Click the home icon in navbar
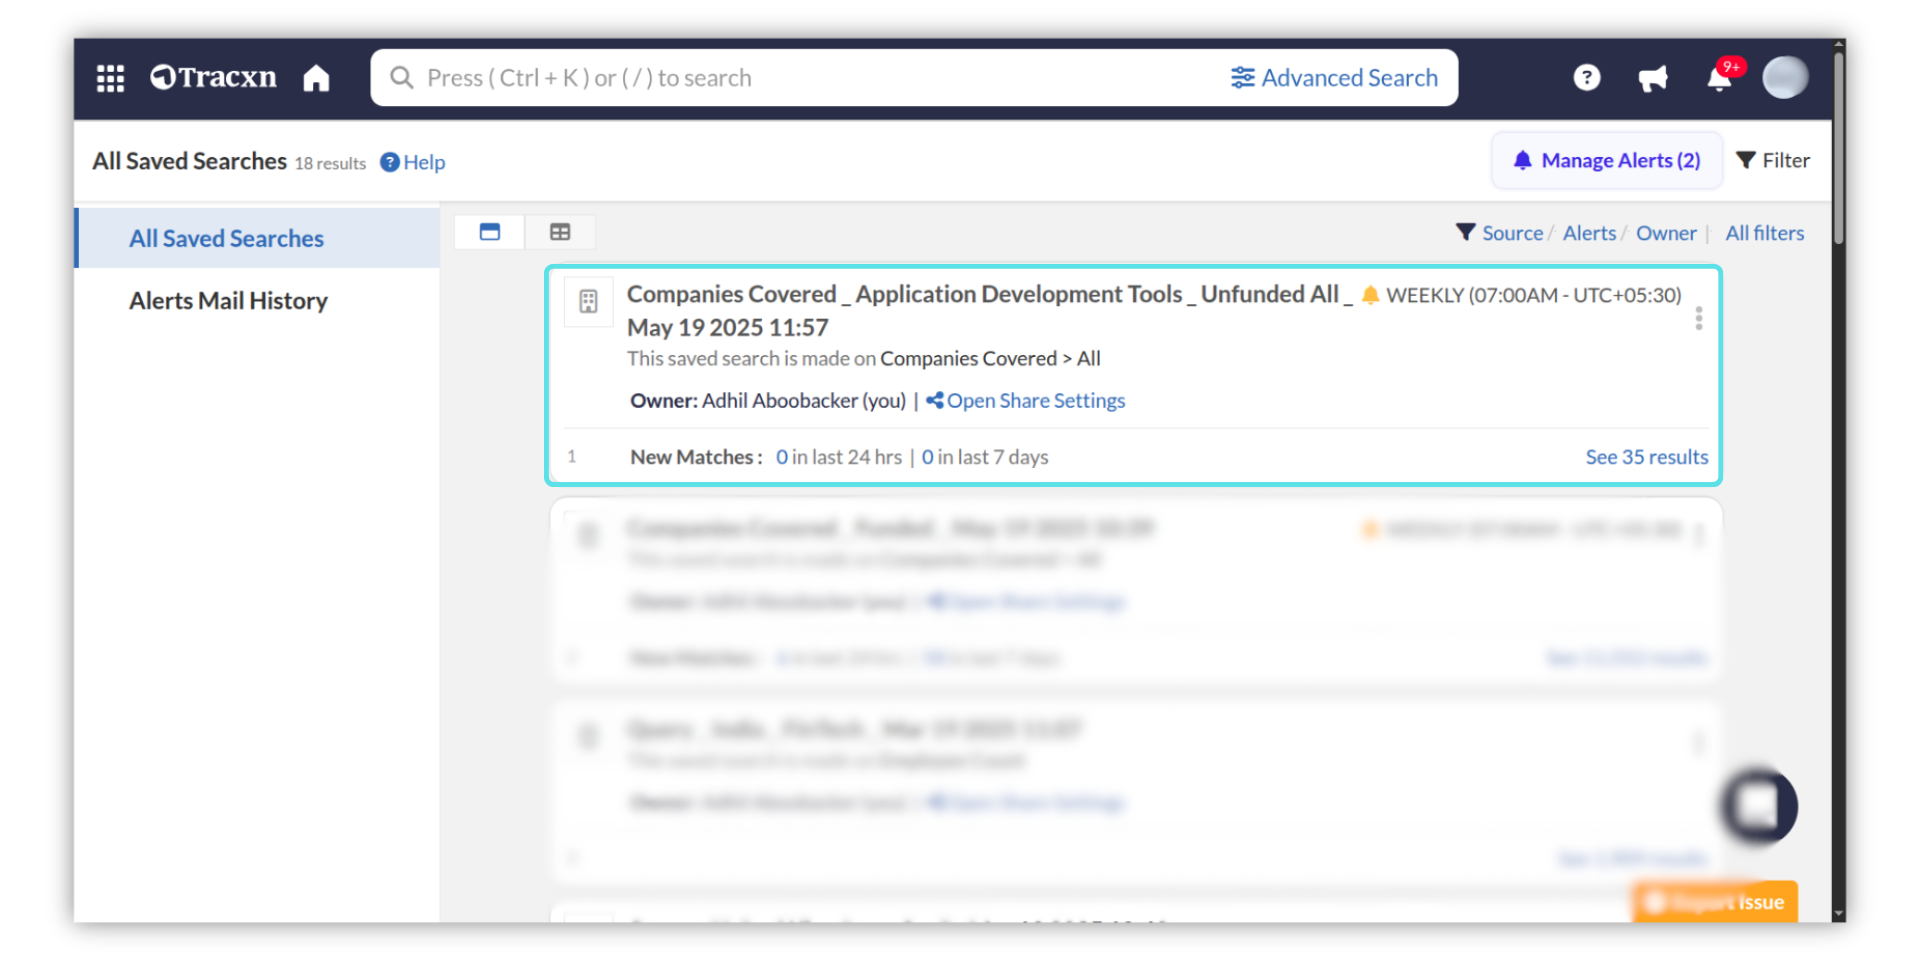 pos(316,78)
